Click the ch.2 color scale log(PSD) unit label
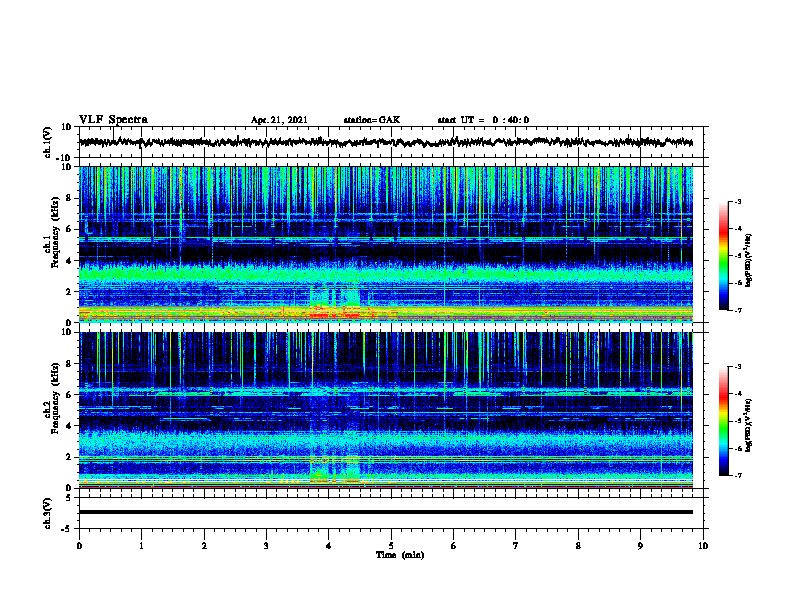Image resolution: width=792 pixels, height=612 pixels. coord(748,425)
